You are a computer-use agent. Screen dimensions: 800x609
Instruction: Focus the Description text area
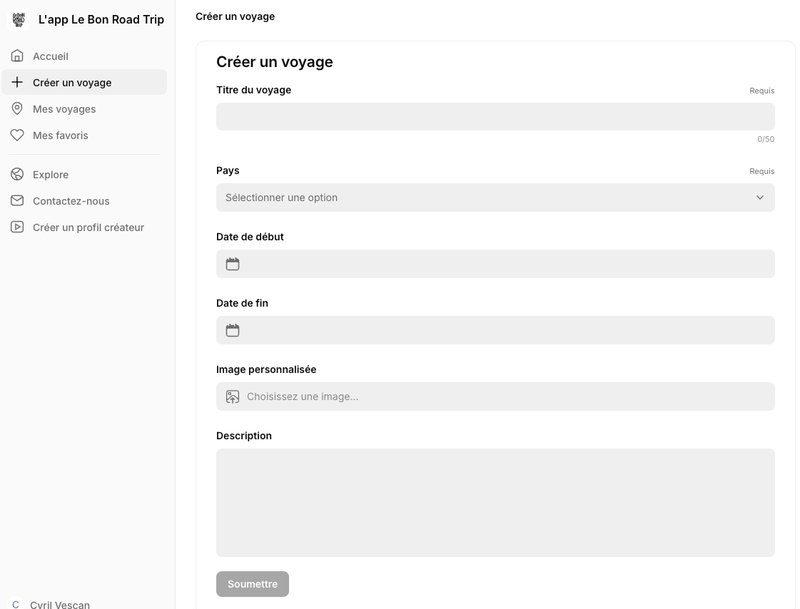[495, 502]
